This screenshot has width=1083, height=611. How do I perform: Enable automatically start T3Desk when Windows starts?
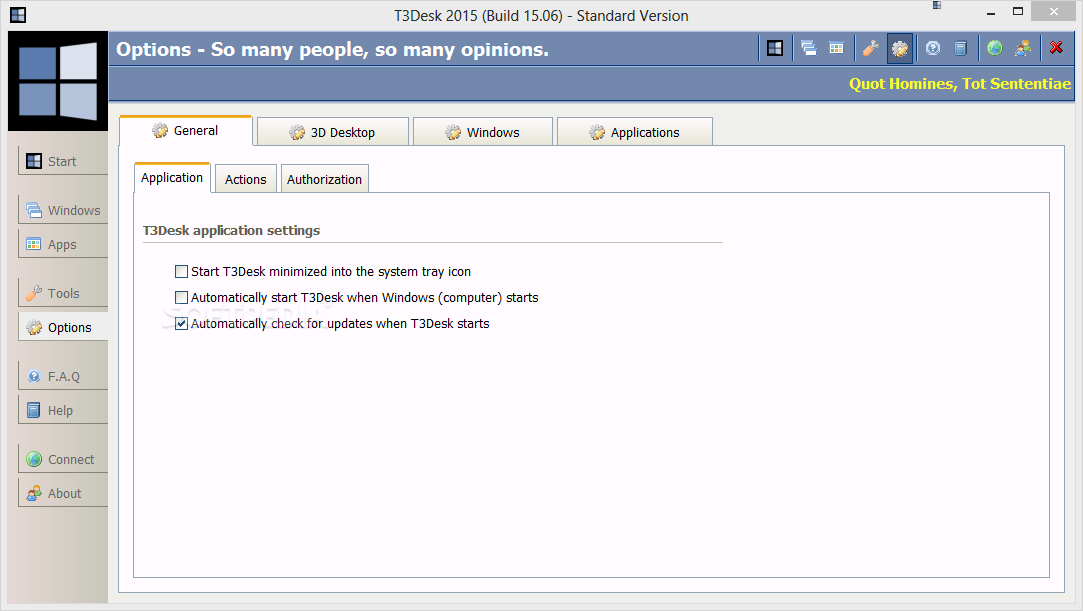coord(182,298)
